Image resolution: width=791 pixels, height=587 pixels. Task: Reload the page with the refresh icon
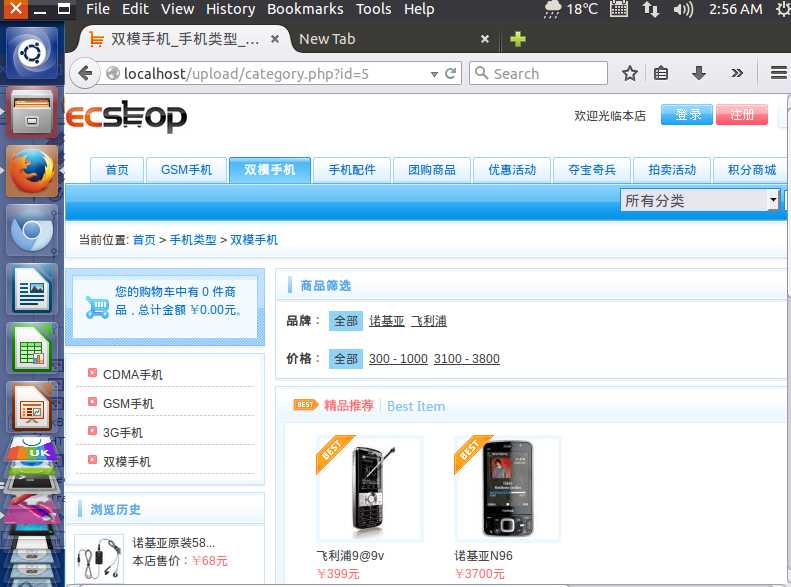450,74
